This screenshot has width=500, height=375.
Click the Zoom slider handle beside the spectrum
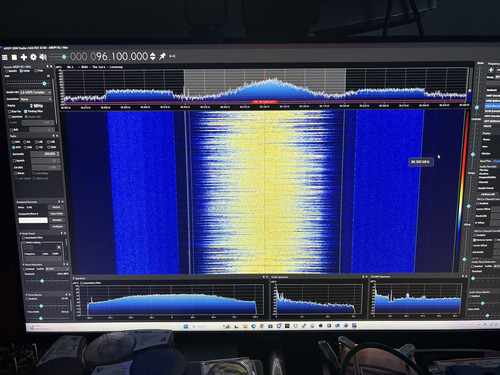click(477, 107)
